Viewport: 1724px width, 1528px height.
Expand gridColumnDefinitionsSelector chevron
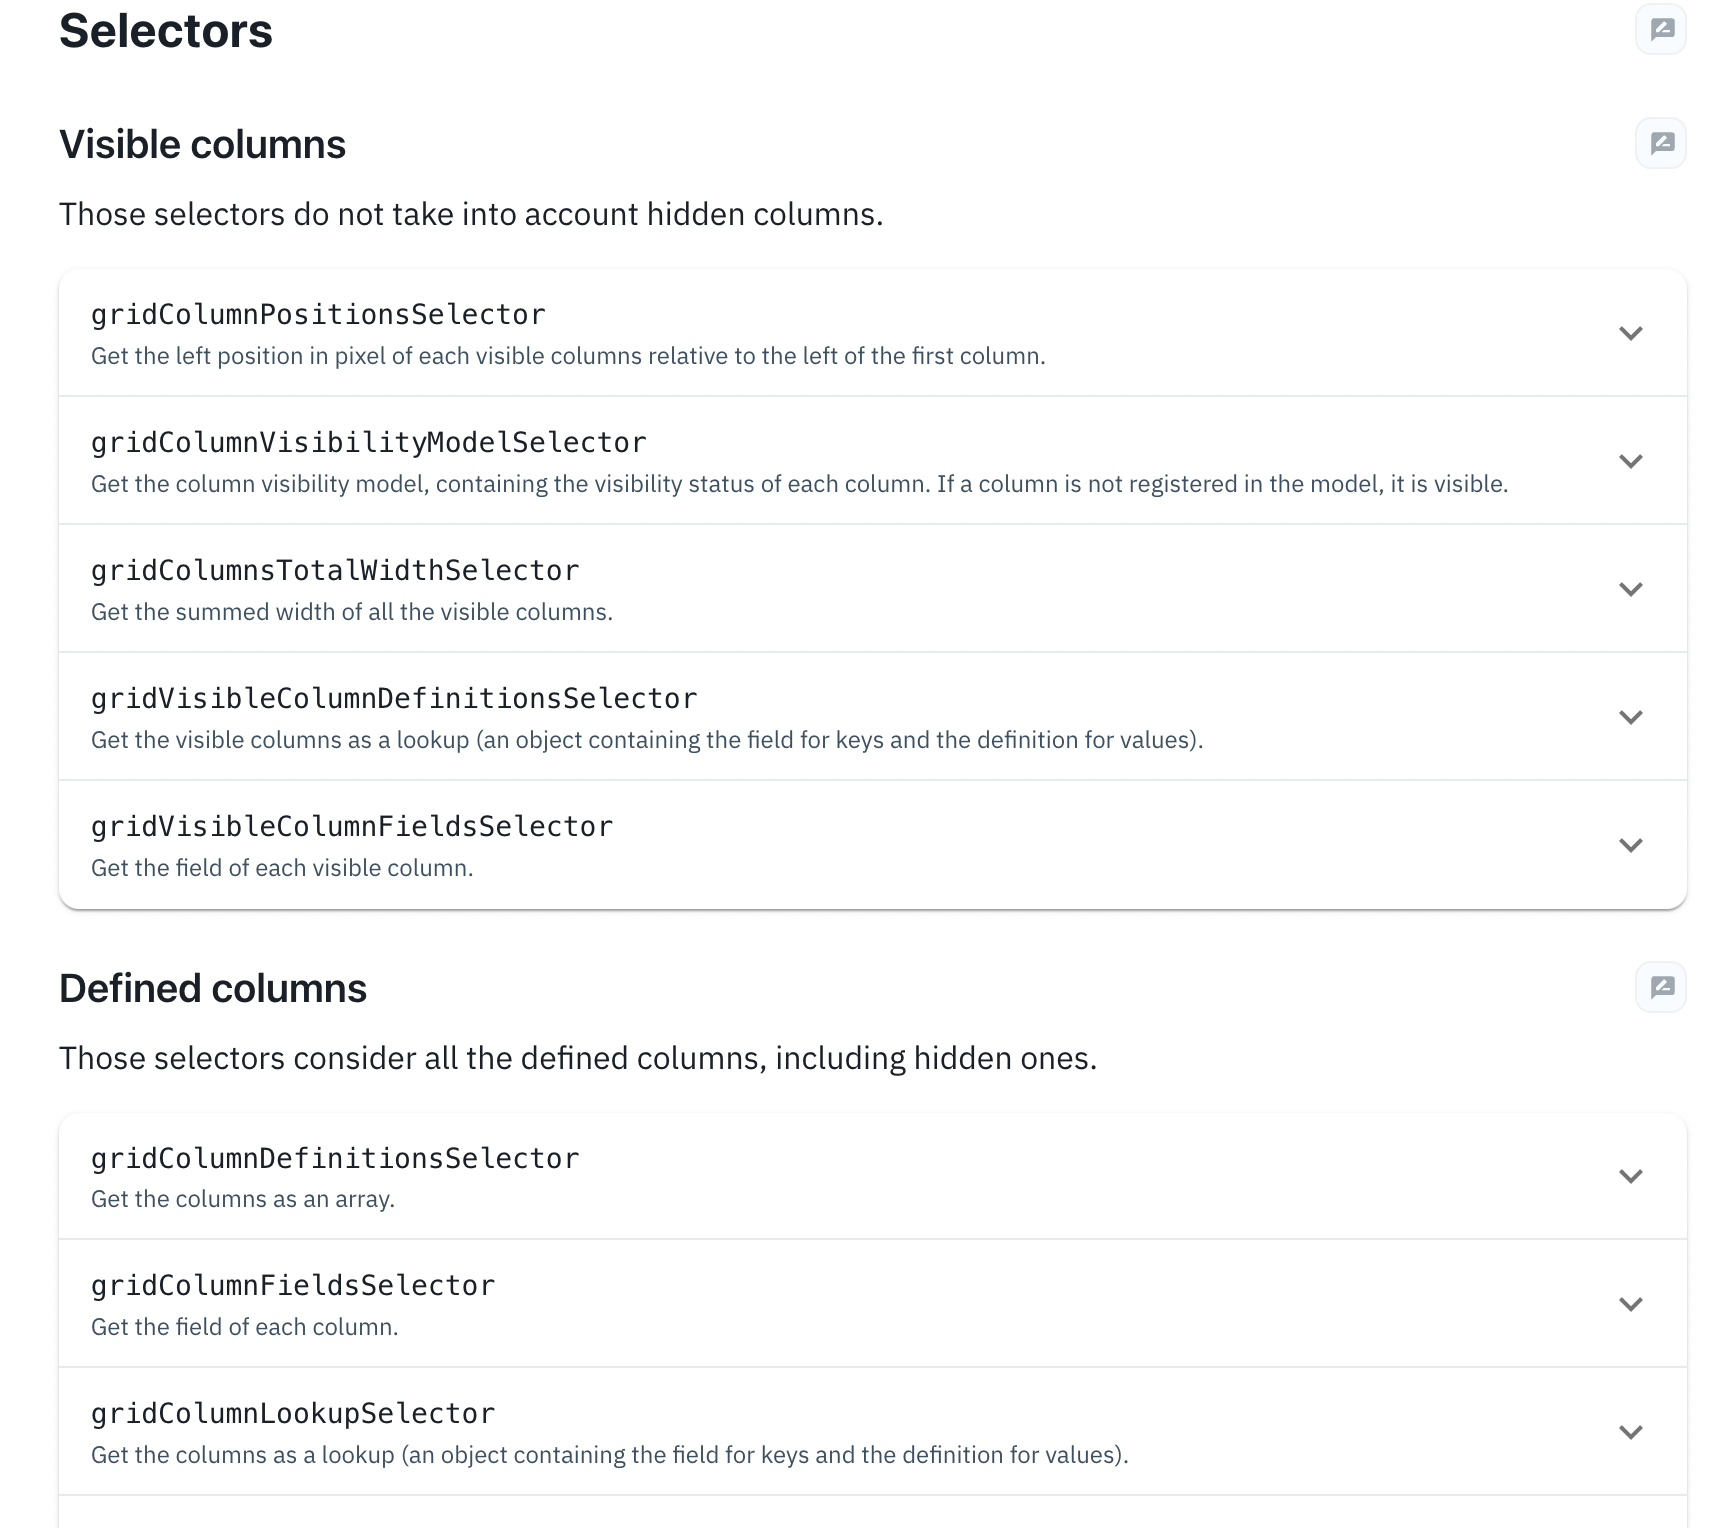click(x=1631, y=1176)
